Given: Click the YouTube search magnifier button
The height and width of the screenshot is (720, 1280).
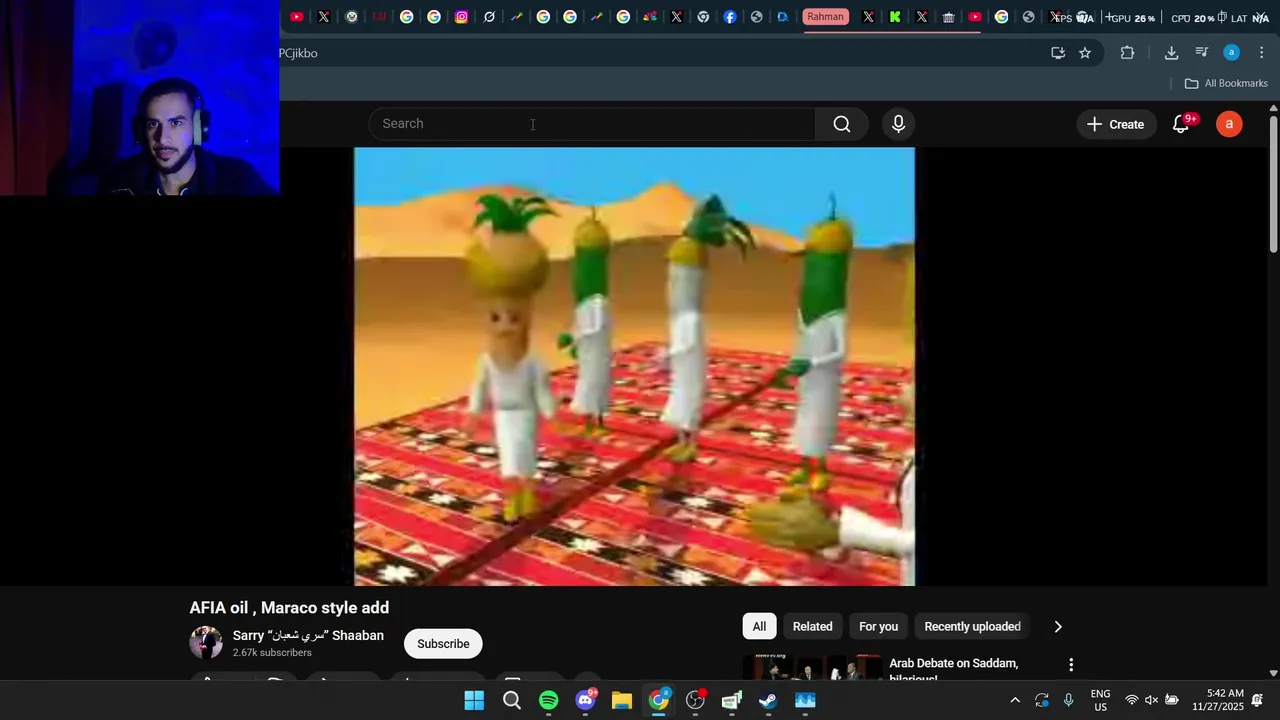Looking at the screenshot, I should [x=842, y=124].
